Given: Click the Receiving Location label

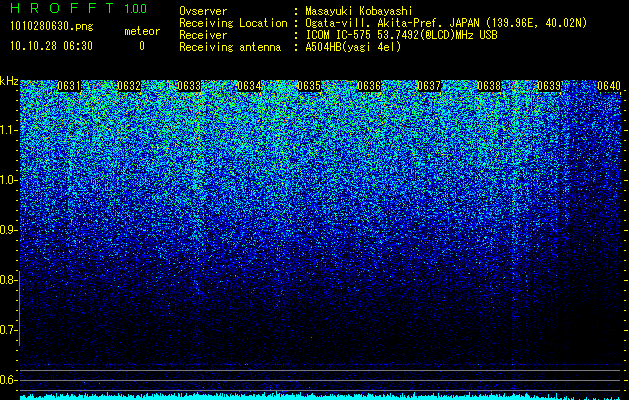Looking at the screenshot, I should 233,23.
